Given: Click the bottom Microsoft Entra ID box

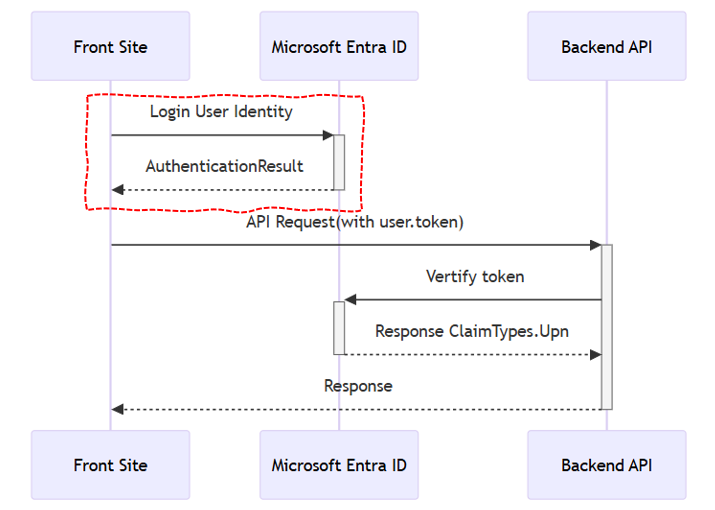Looking at the screenshot, I should (339, 465).
